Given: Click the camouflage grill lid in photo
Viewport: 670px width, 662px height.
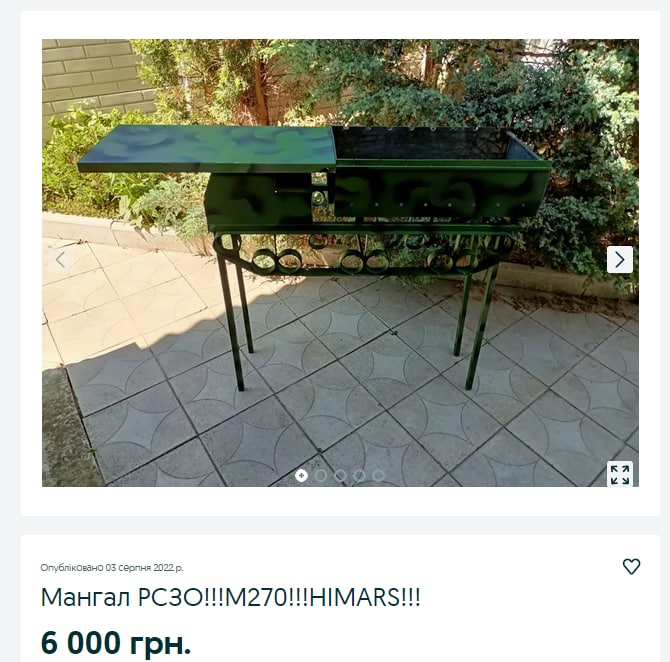Looking at the screenshot, I should [207, 148].
